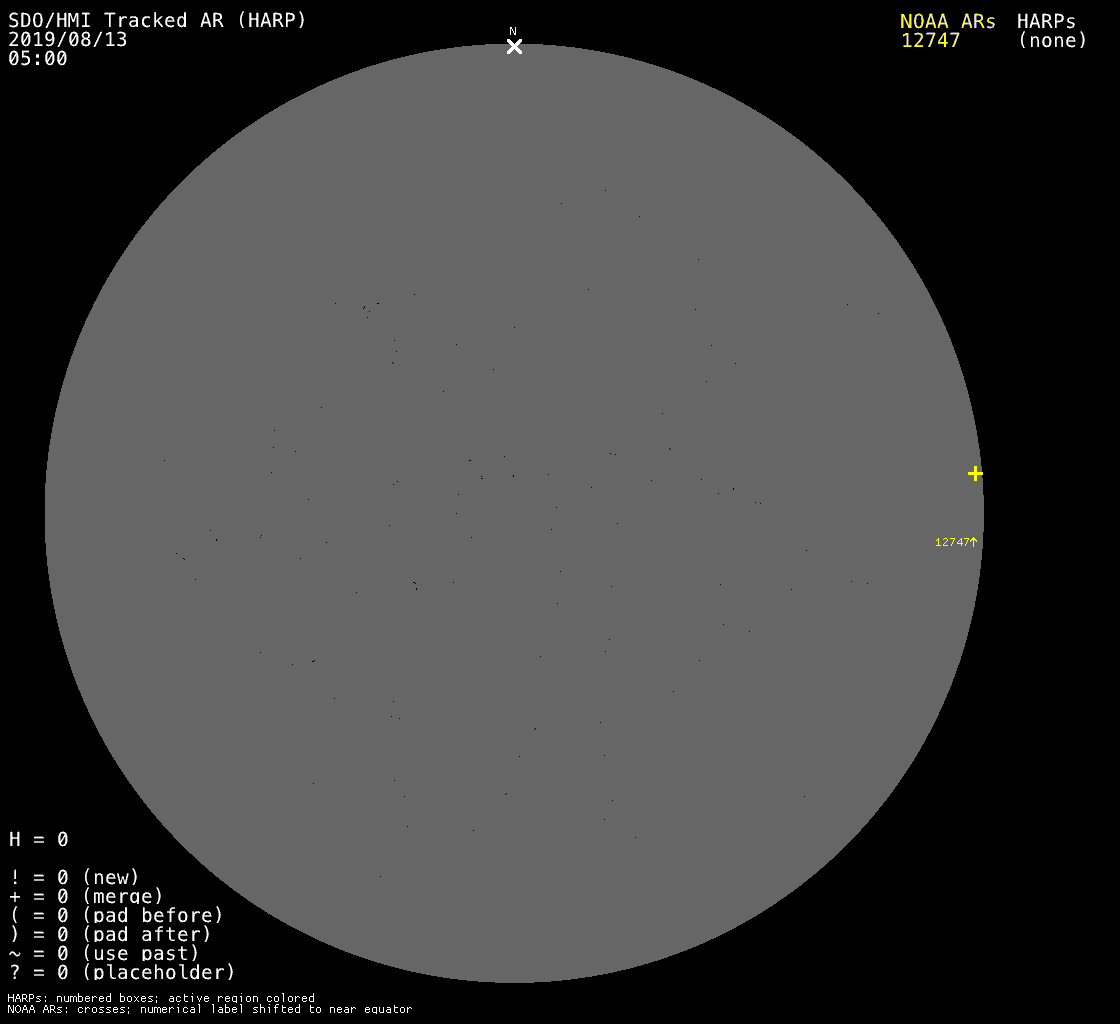Select the ? = 0 (placeholder) legend line

pyautogui.click(x=122, y=972)
